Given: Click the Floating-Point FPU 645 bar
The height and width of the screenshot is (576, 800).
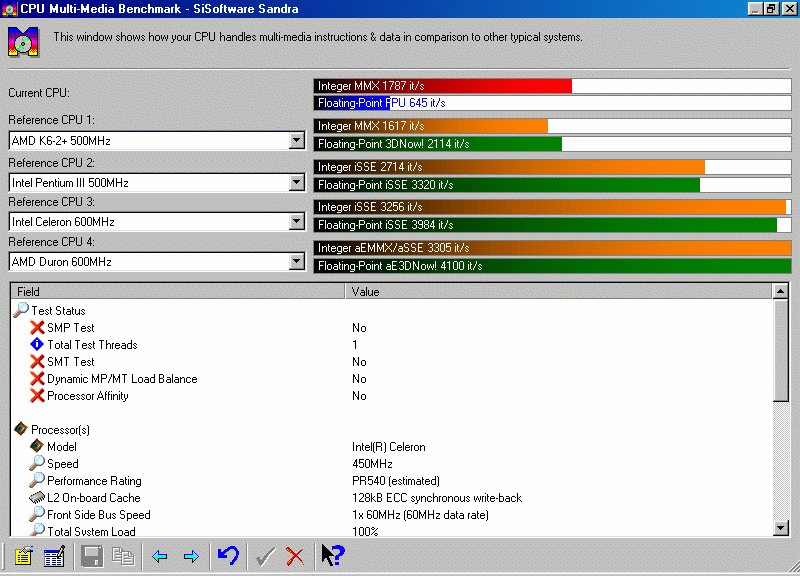Looking at the screenshot, I should tap(553, 103).
